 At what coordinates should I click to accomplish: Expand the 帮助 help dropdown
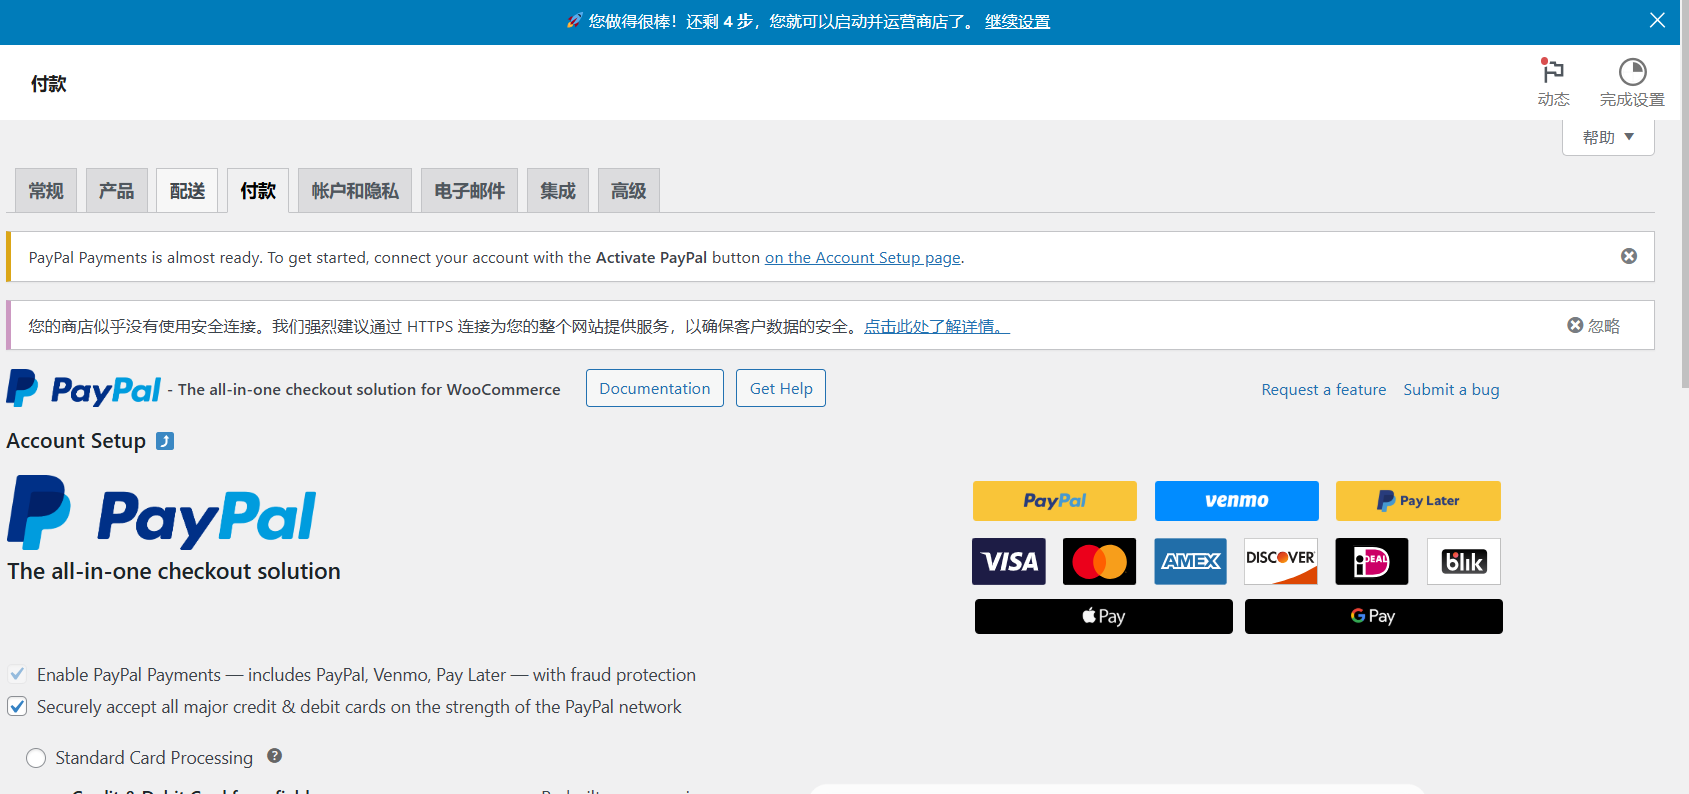pos(1608,137)
